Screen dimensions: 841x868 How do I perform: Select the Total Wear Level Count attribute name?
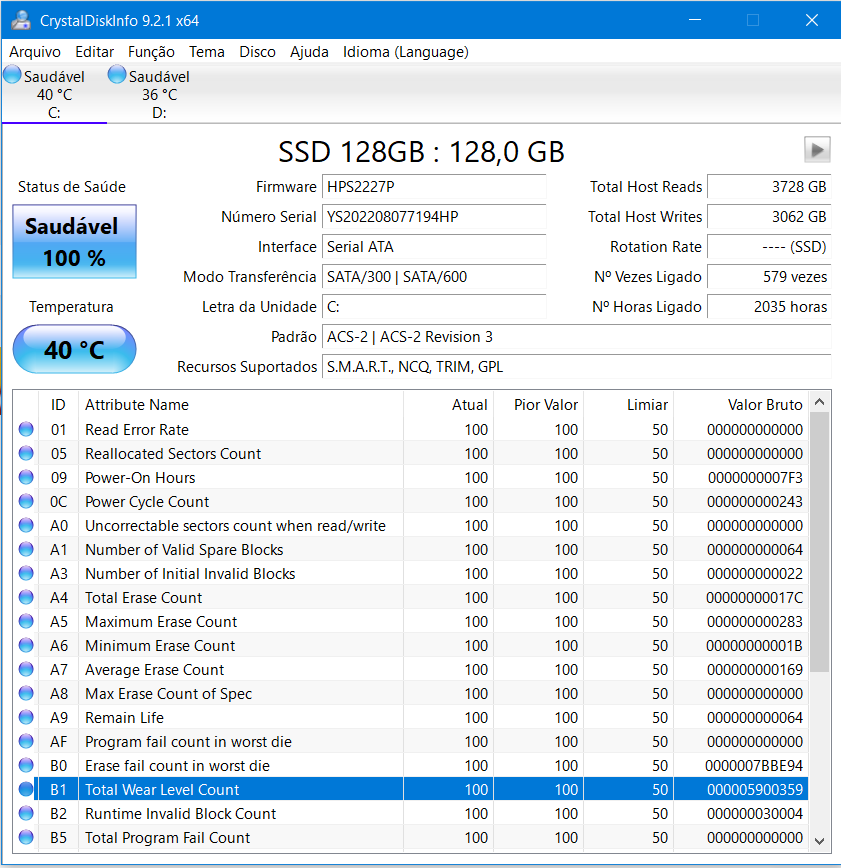point(162,789)
